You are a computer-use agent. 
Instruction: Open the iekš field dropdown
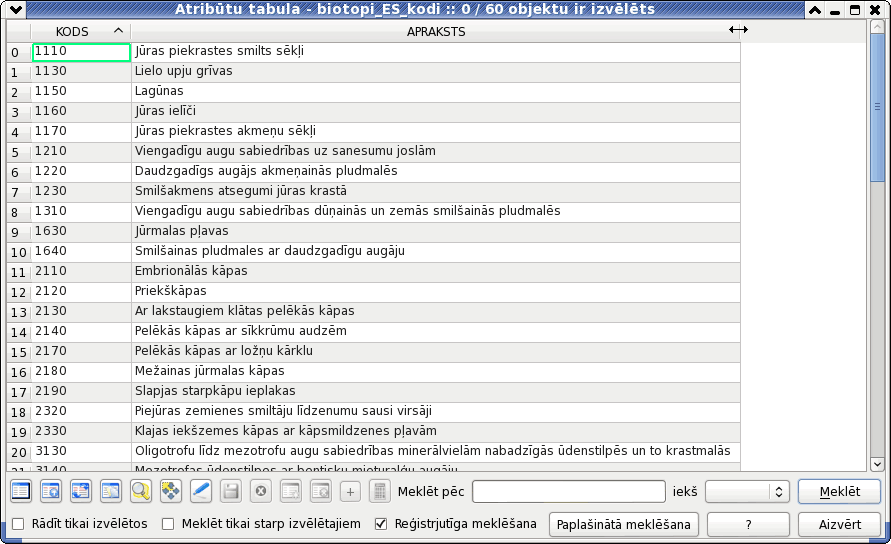[x=745, y=492]
